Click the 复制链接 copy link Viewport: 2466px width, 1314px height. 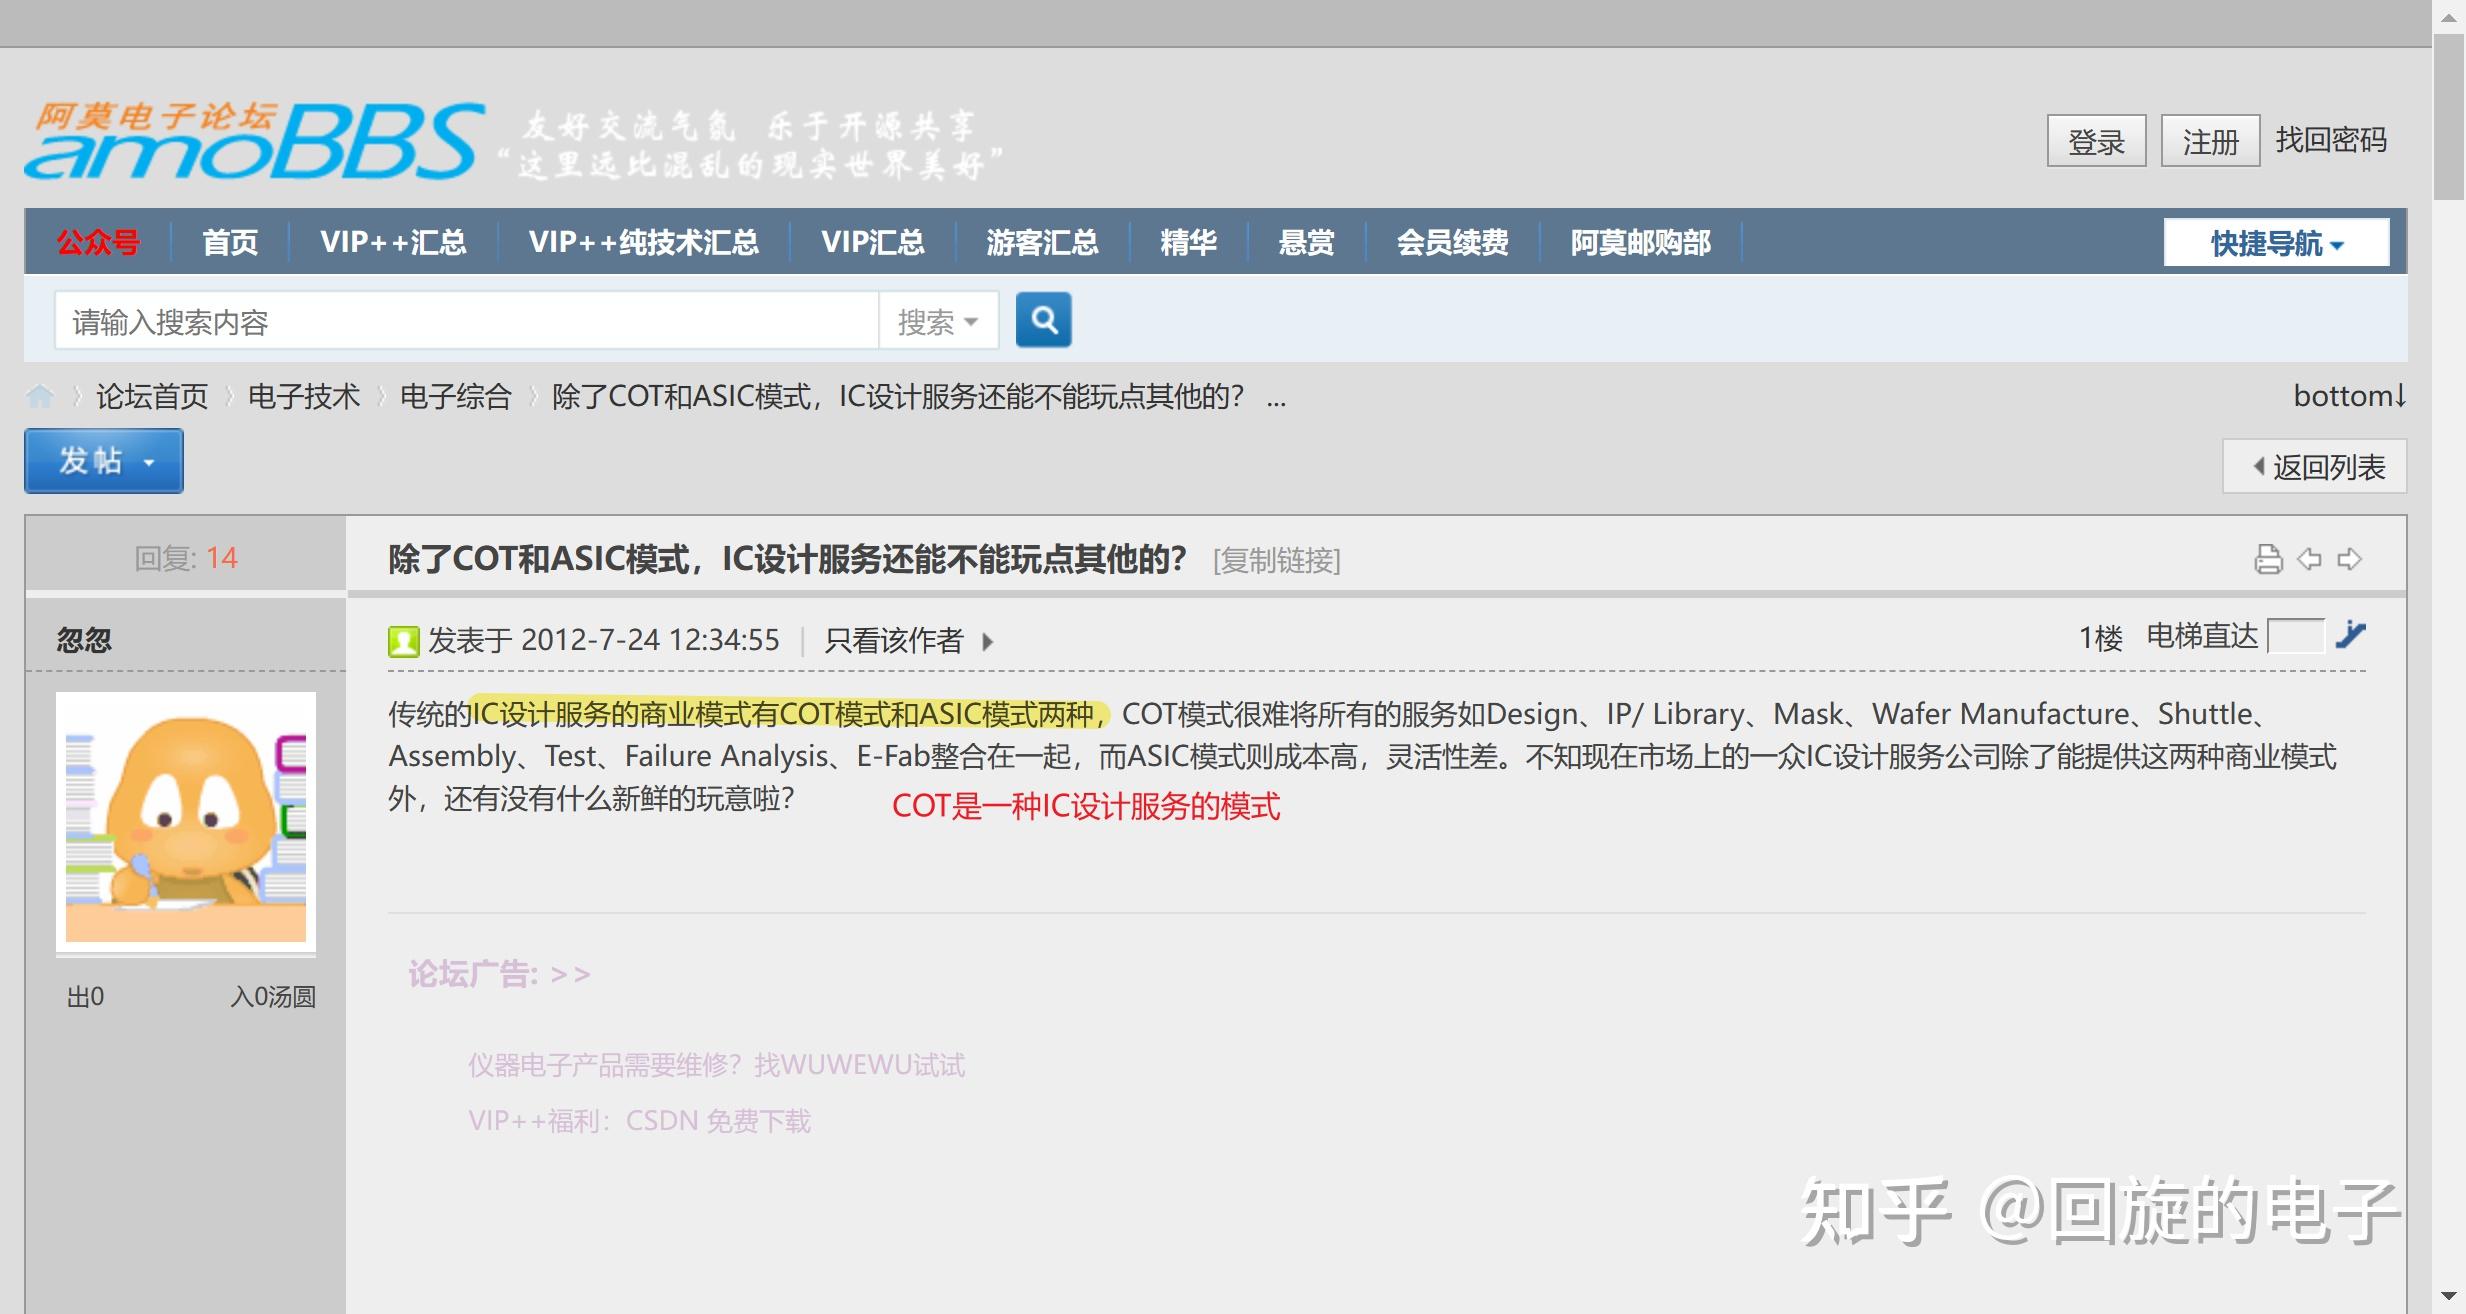click(1277, 561)
